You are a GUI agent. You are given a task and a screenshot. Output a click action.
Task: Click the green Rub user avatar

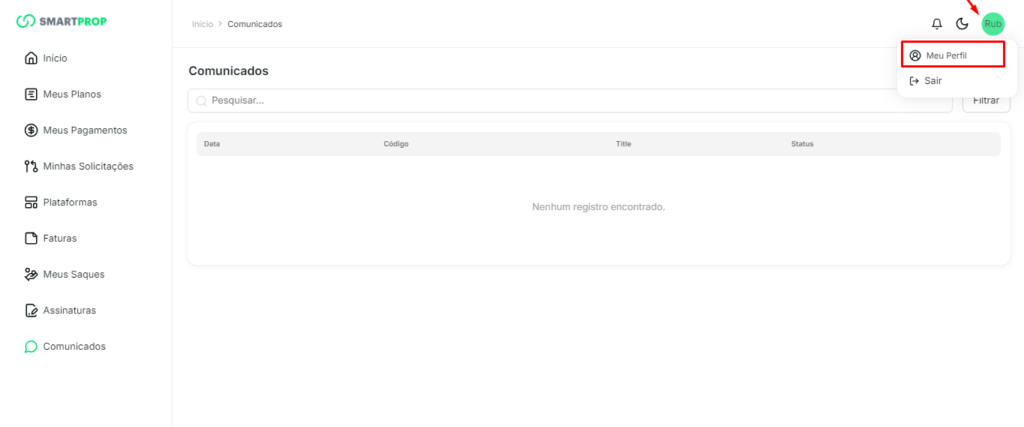click(x=992, y=24)
